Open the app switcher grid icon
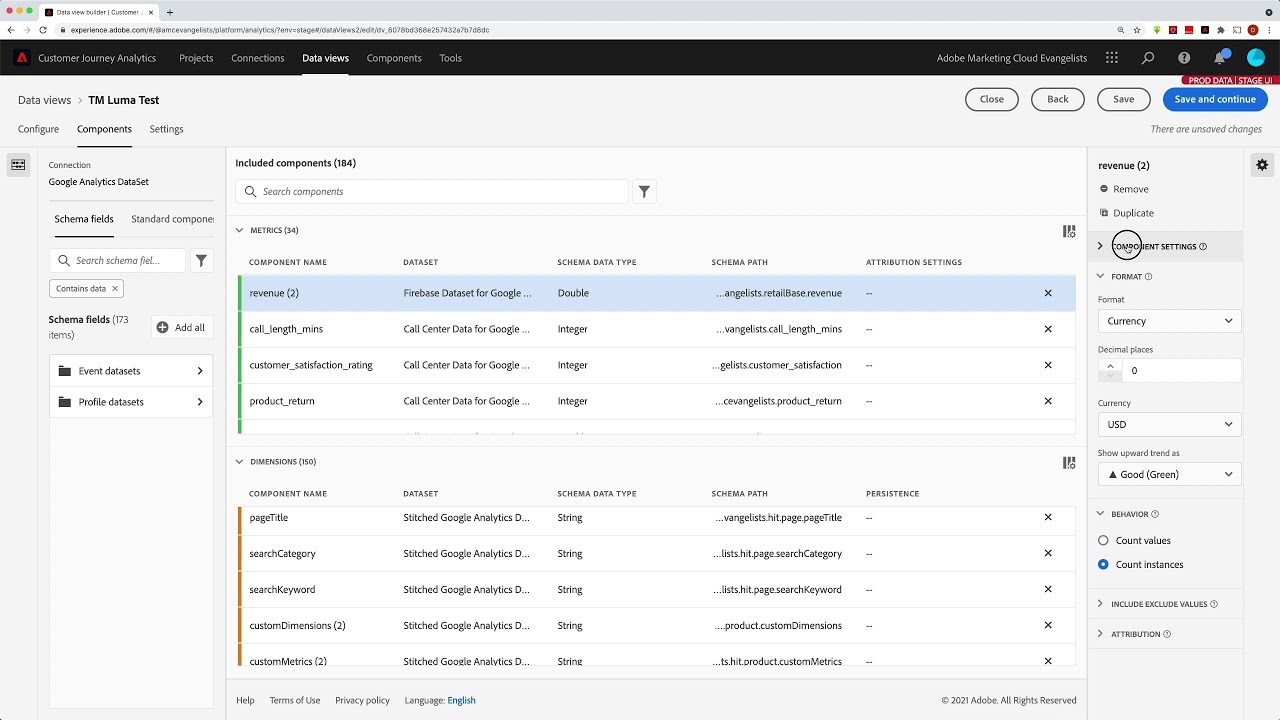The image size is (1280, 720). (x=1112, y=58)
